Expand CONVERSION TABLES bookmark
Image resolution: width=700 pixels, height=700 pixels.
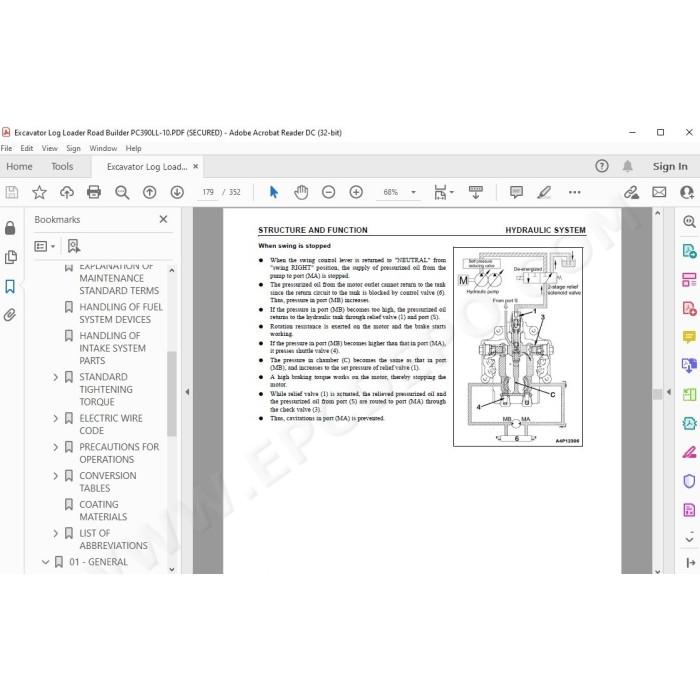coord(55,476)
